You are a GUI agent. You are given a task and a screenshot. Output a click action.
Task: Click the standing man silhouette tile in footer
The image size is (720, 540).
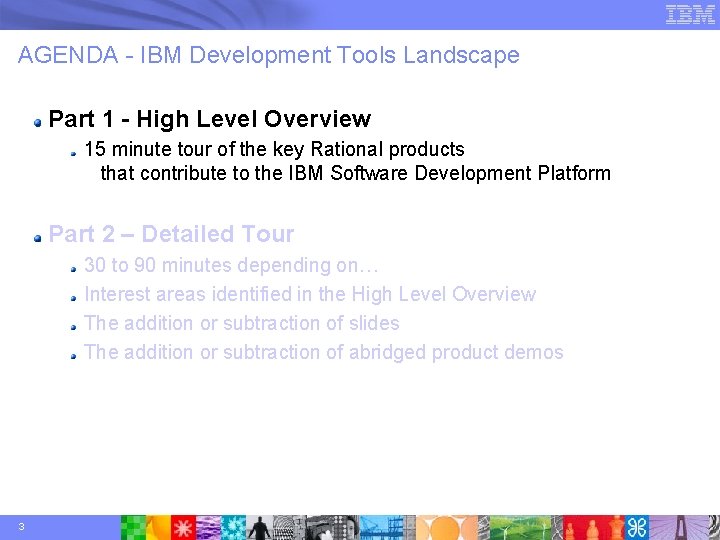[259, 528]
